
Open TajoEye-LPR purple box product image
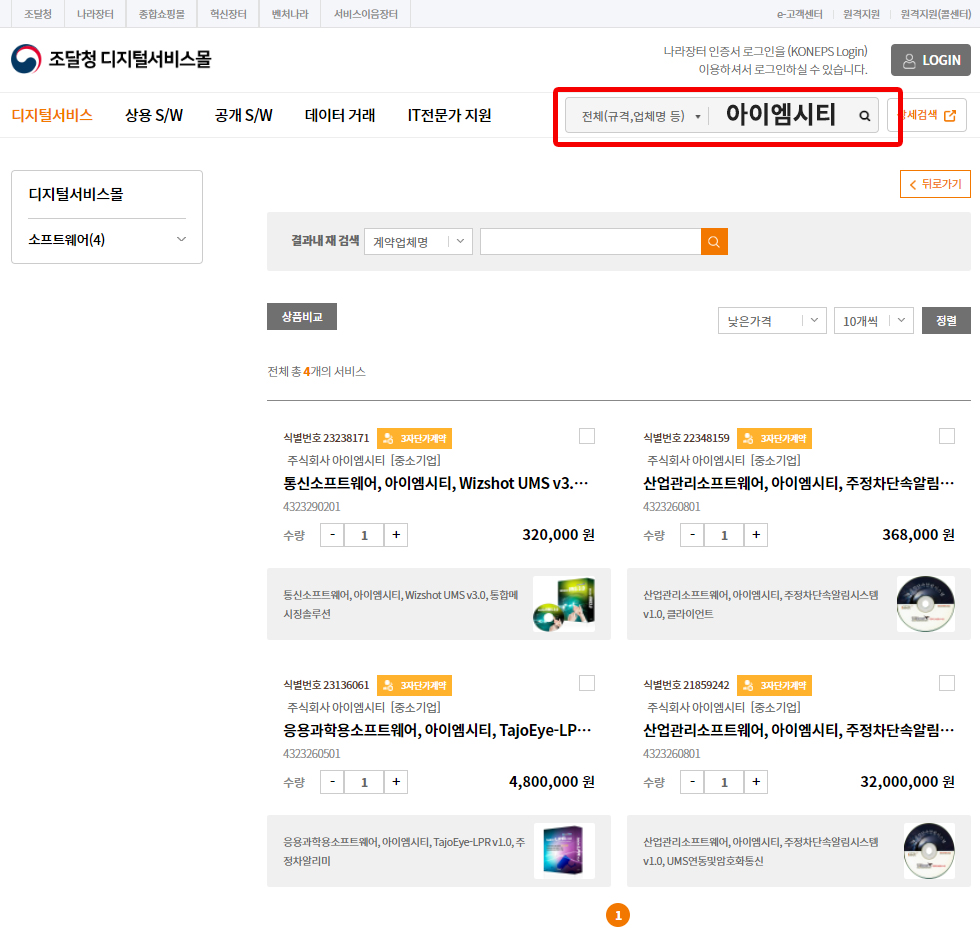(x=563, y=851)
